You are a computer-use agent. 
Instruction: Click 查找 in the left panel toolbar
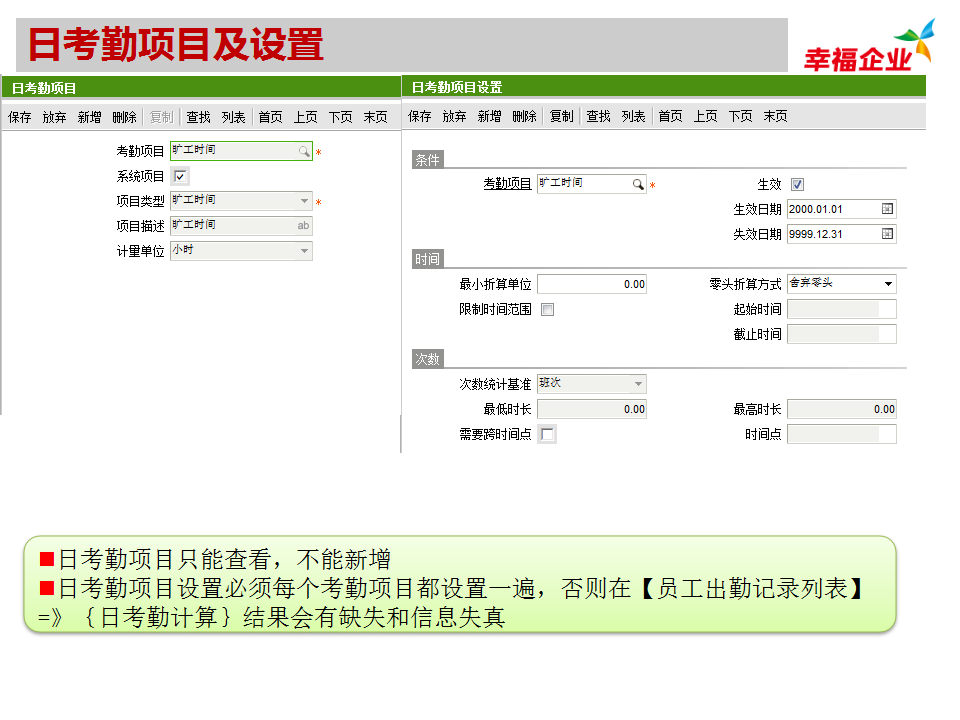pyautogui.click(x=199, y=116)
